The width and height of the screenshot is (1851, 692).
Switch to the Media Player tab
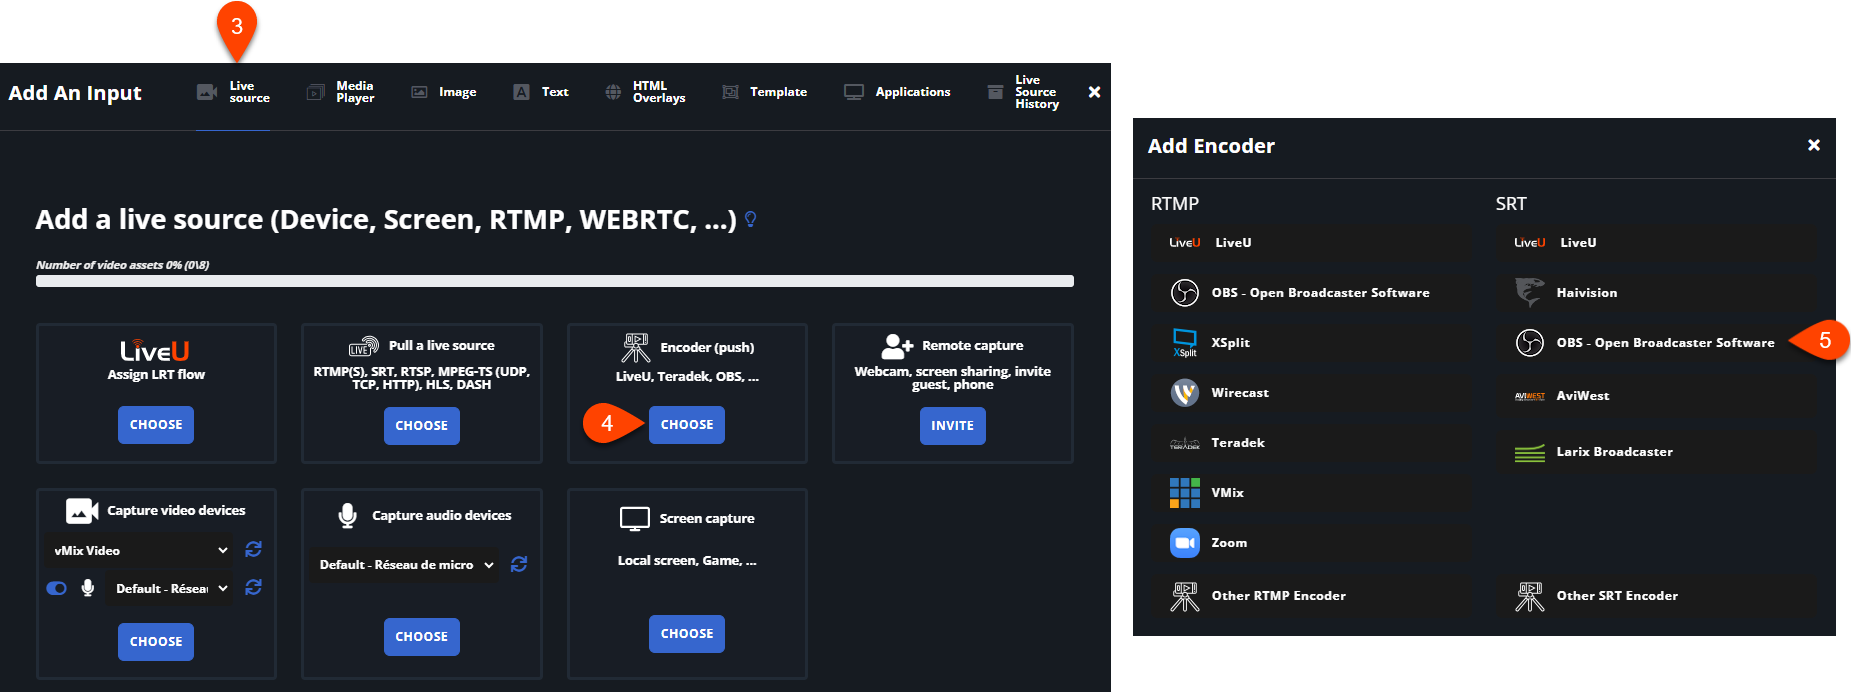point(341,92)
